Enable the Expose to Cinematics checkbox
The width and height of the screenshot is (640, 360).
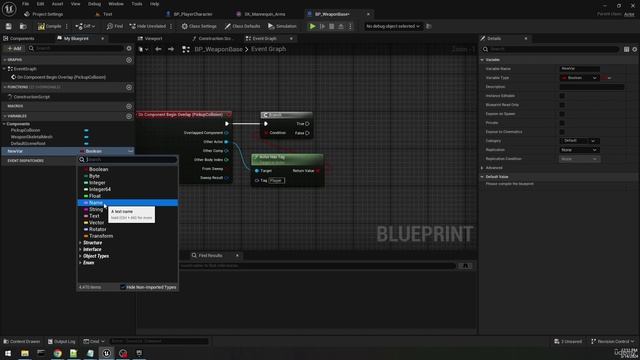562,132
